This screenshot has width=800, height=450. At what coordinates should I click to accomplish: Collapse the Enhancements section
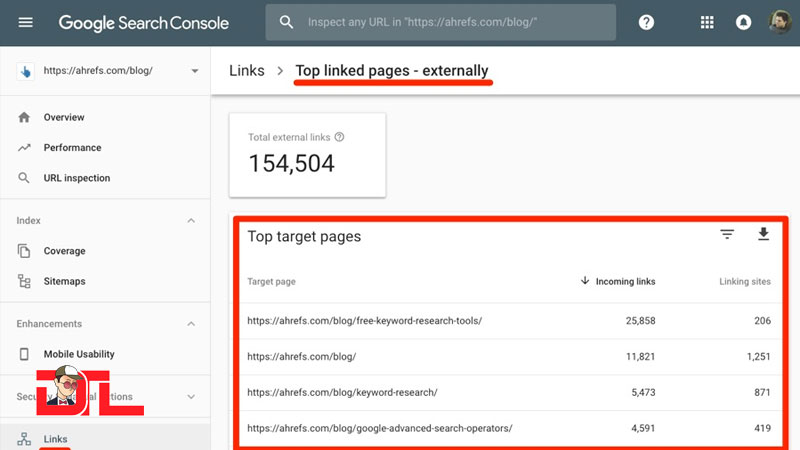click(x=192, y=324)
